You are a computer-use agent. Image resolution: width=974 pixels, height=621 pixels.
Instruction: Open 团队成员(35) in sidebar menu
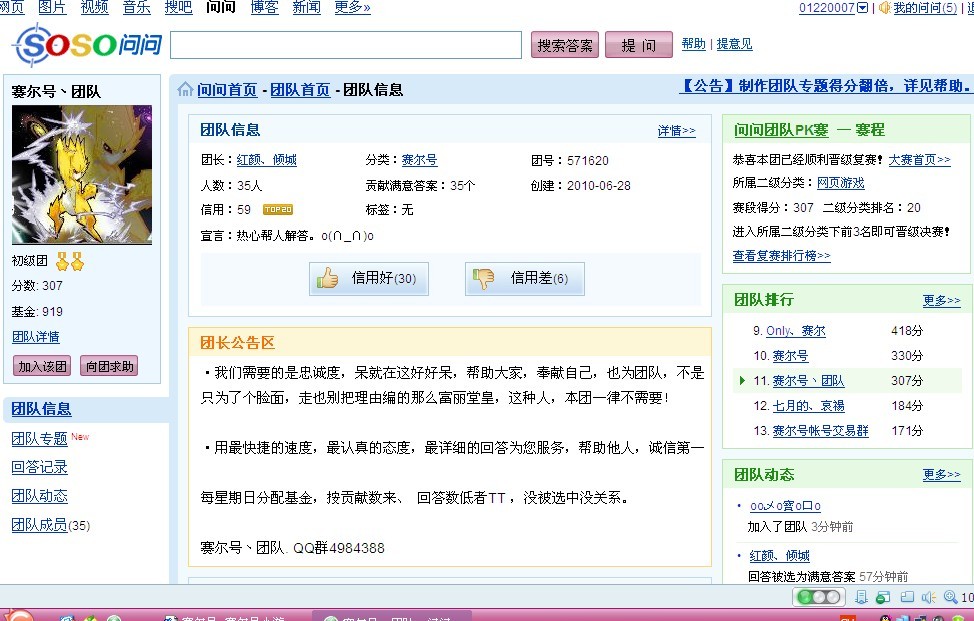51,525
